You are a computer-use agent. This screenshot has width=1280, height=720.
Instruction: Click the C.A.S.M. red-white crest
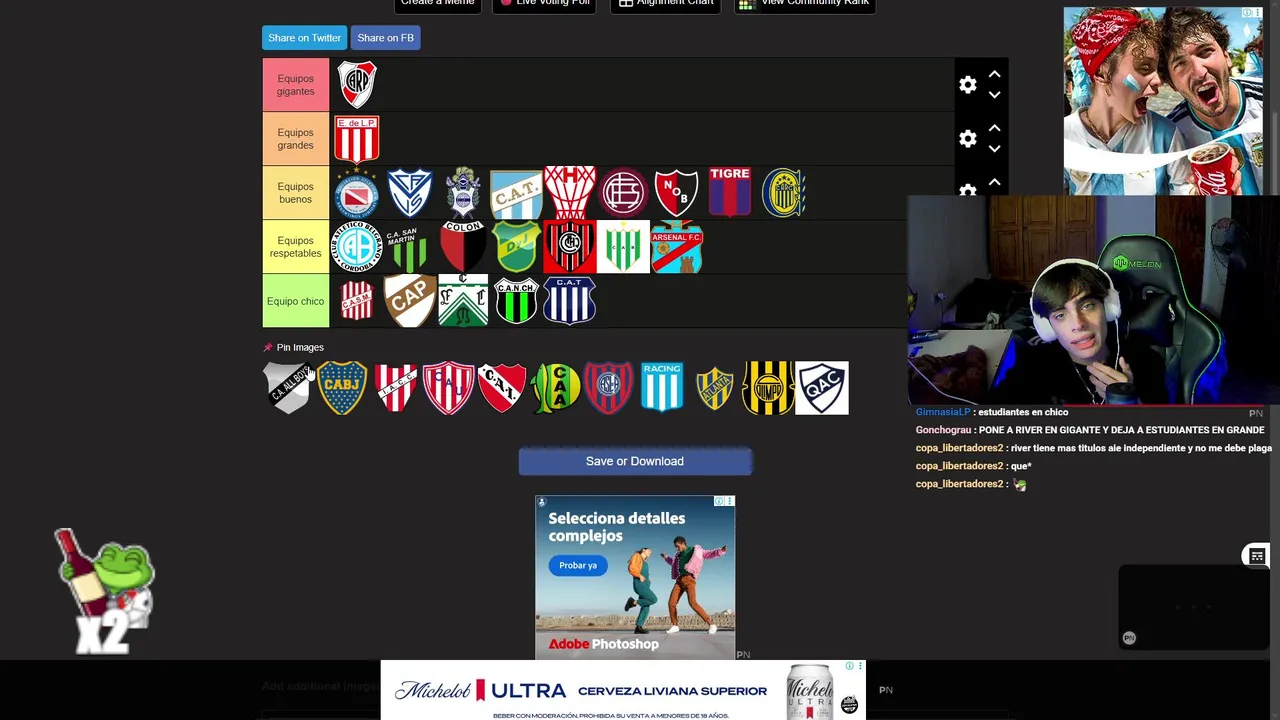357,301
